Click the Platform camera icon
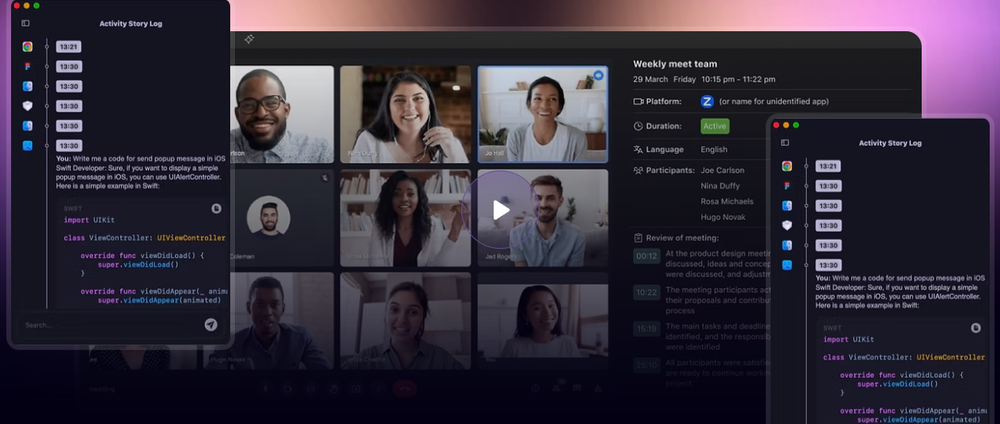This screenshot has height=424, width=1000. tap(638, 101)
